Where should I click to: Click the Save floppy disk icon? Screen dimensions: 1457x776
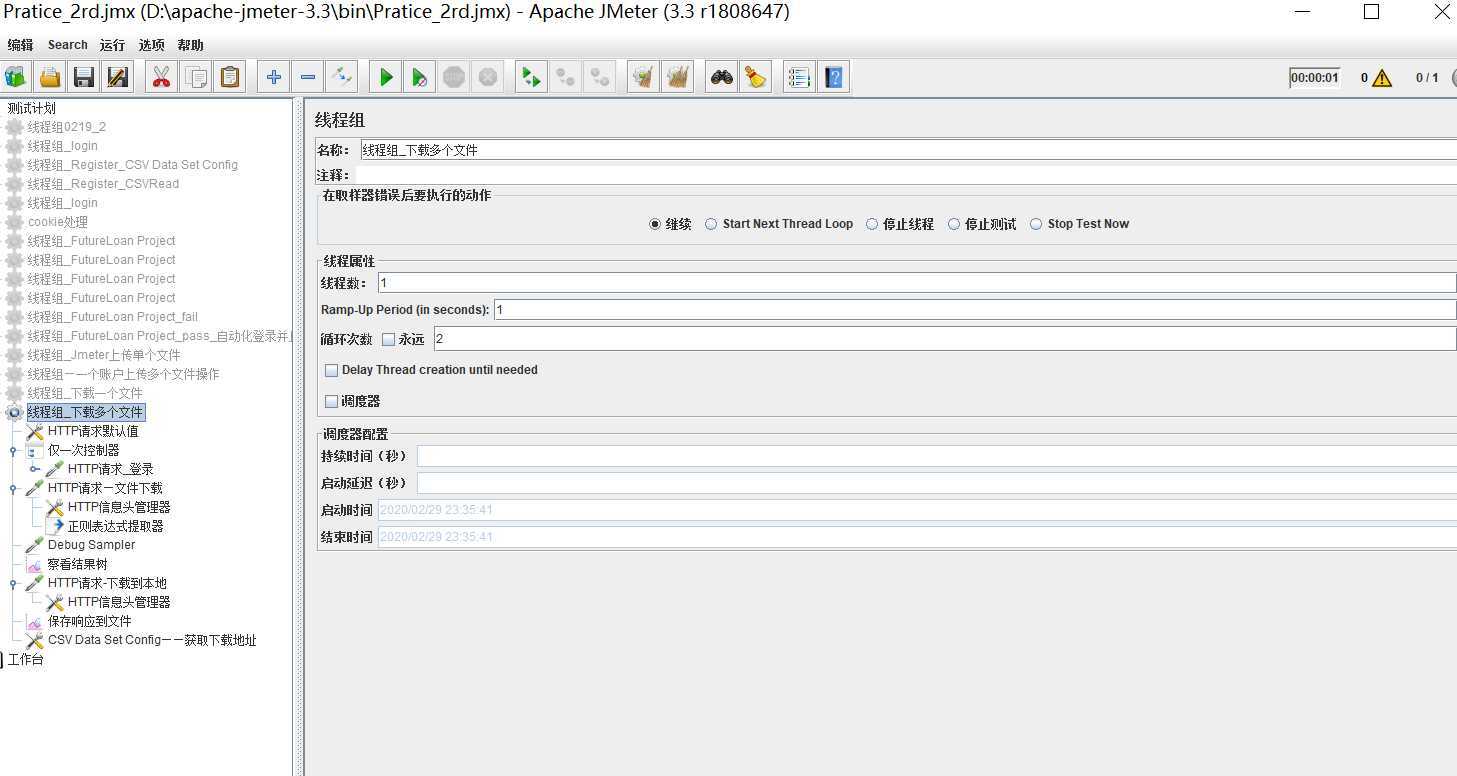pos(84,77)
